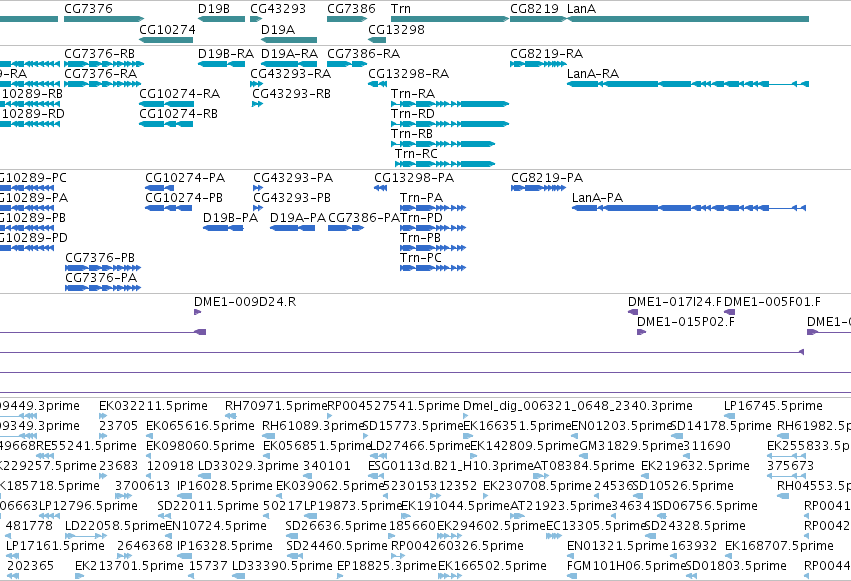851x581 pixels.
Task: Open the CG7376-PB protein label
Action: point(100,258)
